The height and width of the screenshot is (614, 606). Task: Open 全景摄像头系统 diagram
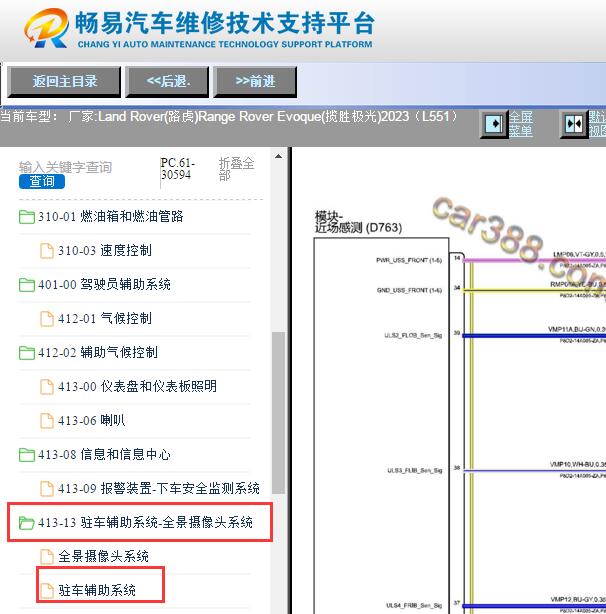103,557
